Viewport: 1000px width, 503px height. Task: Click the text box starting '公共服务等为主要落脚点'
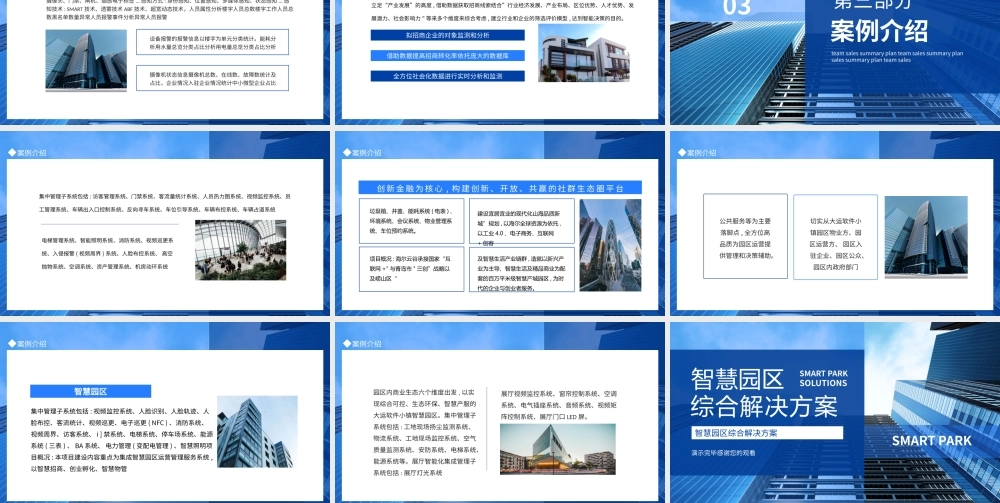(746, 237)
